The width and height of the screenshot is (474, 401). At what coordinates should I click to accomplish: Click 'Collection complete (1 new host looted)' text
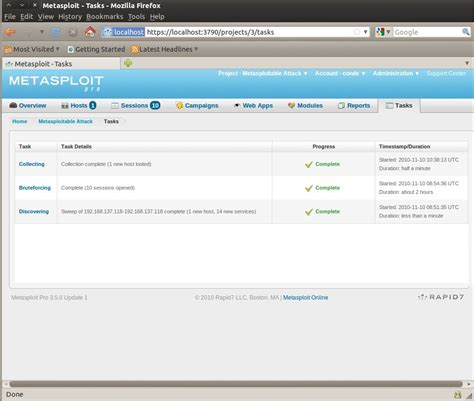coord(106,164)
